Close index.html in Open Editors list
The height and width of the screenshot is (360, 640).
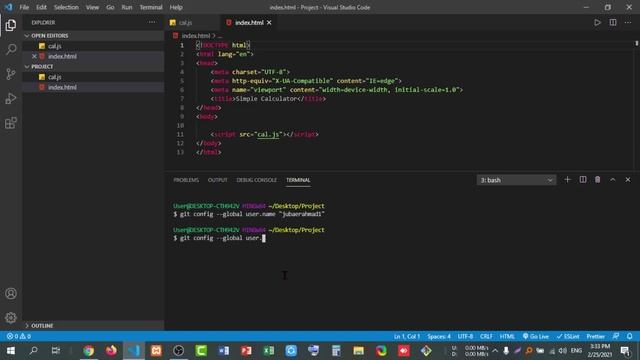tap(35, 56)
